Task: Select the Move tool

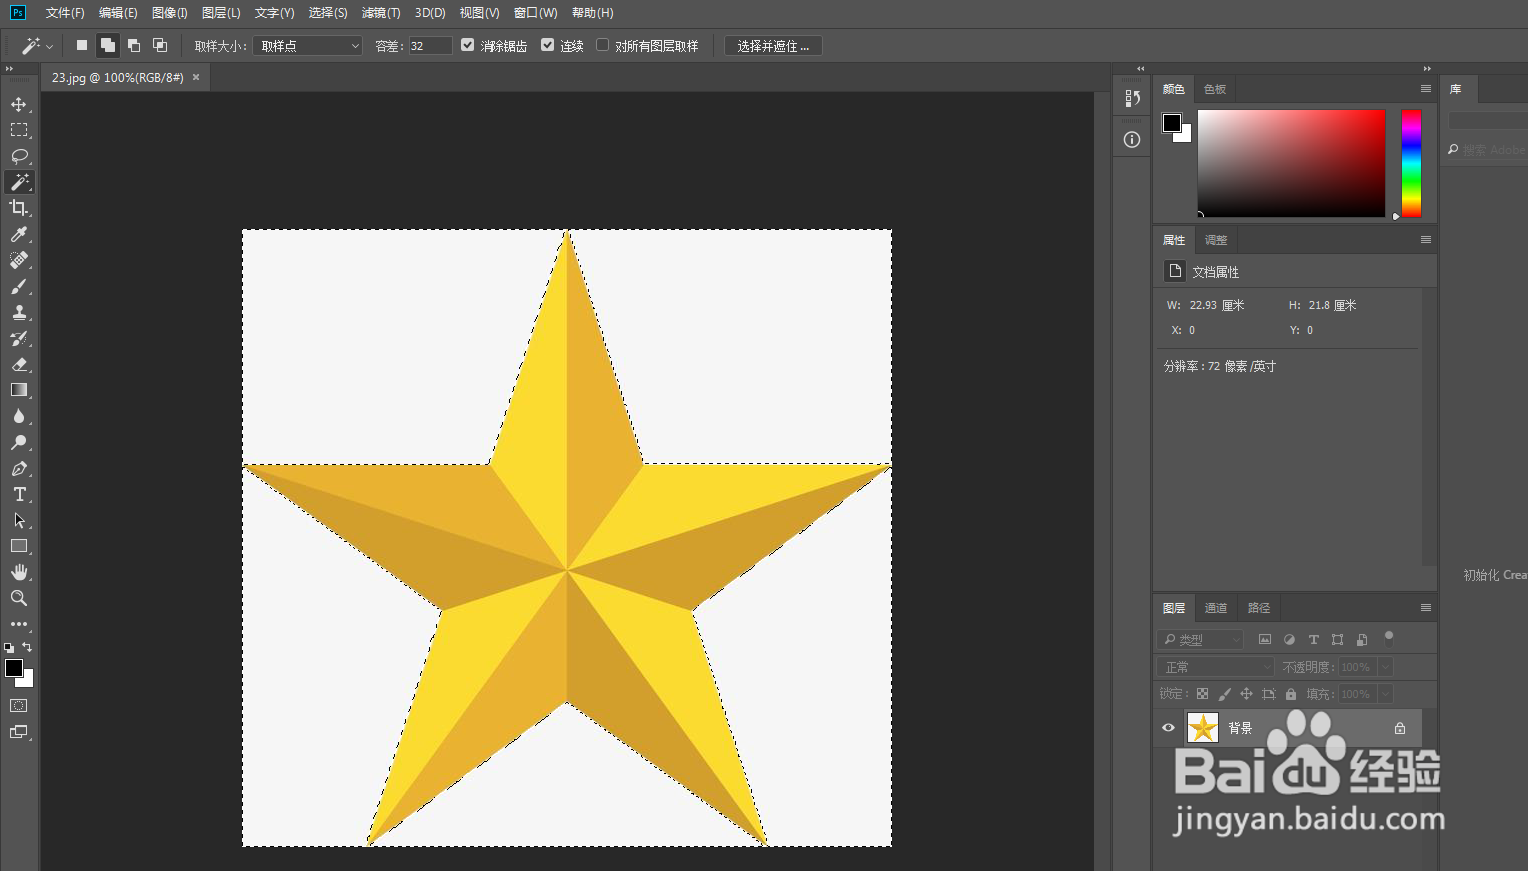Action: coord(19,104)
